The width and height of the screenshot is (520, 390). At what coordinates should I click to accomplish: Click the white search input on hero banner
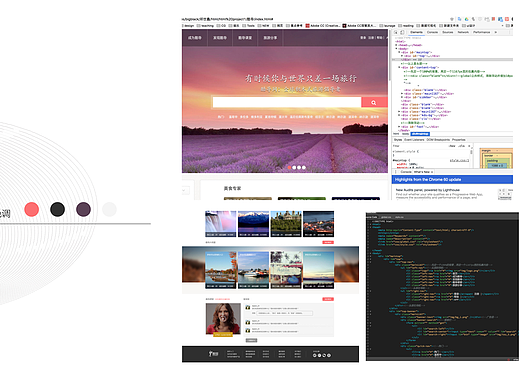pyautogui.click(x=287, y=102)
